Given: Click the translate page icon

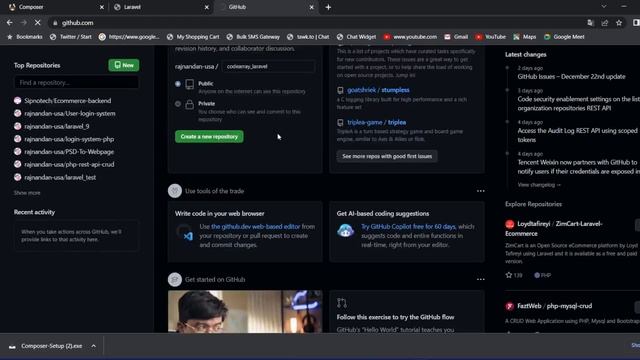Looking at the screenshot, I should click(x=590, y=23).
